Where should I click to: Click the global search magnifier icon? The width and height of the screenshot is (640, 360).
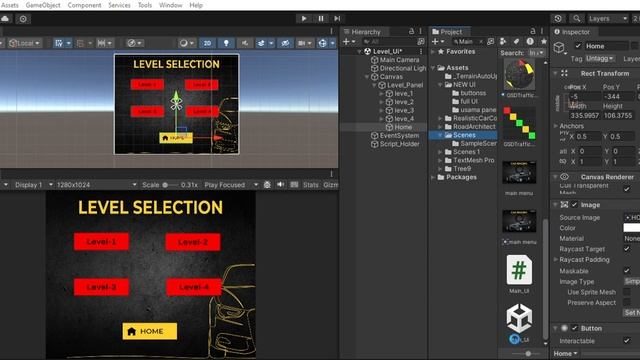[576, 18]
